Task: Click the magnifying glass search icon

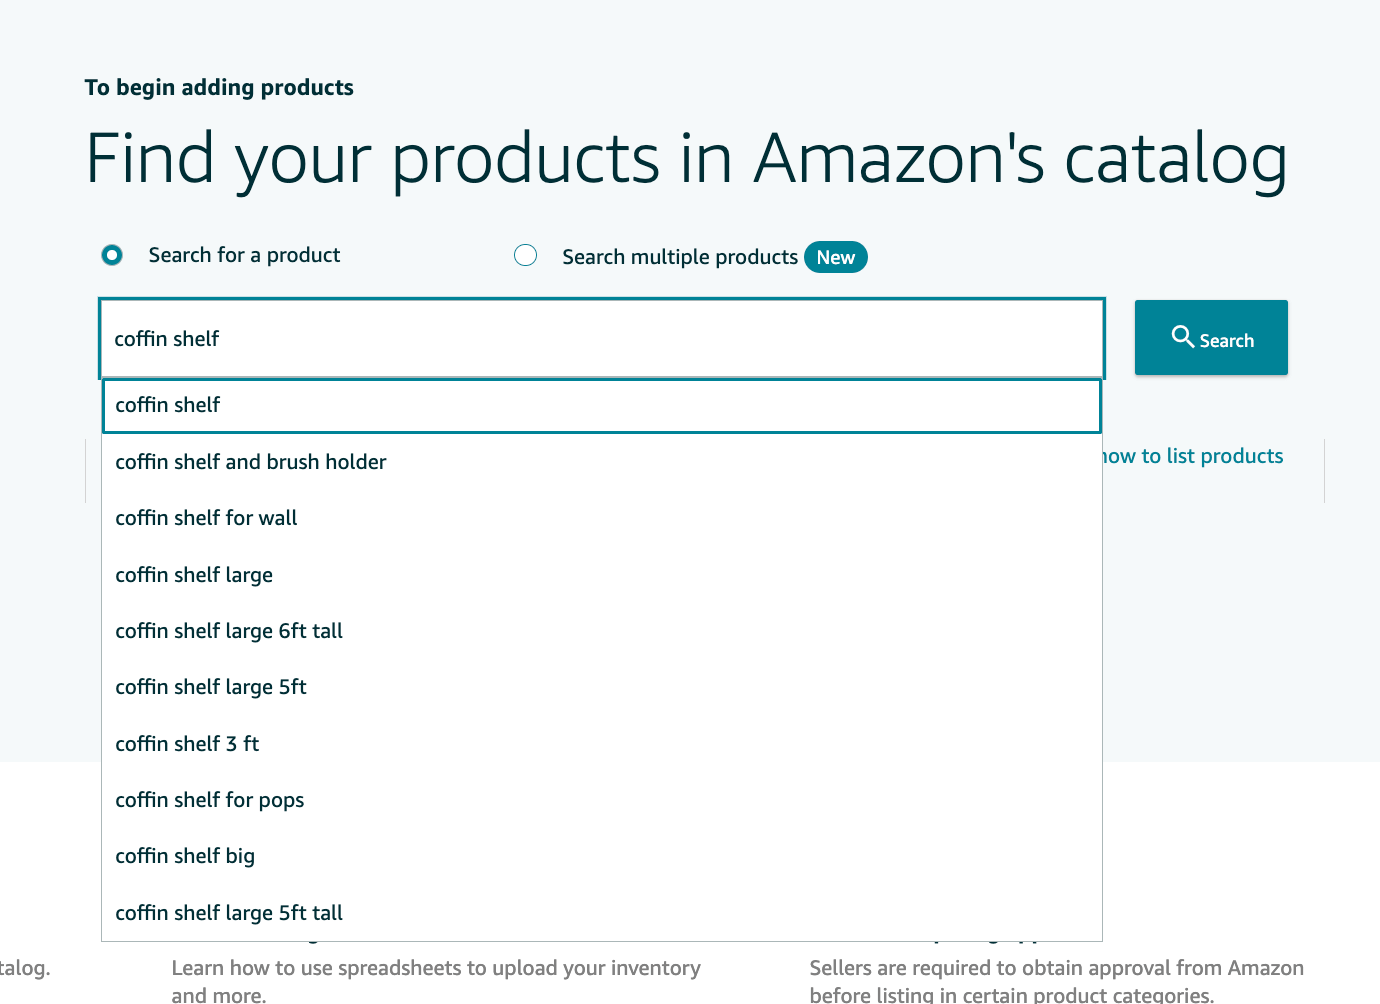Action: click(1183, 338)
